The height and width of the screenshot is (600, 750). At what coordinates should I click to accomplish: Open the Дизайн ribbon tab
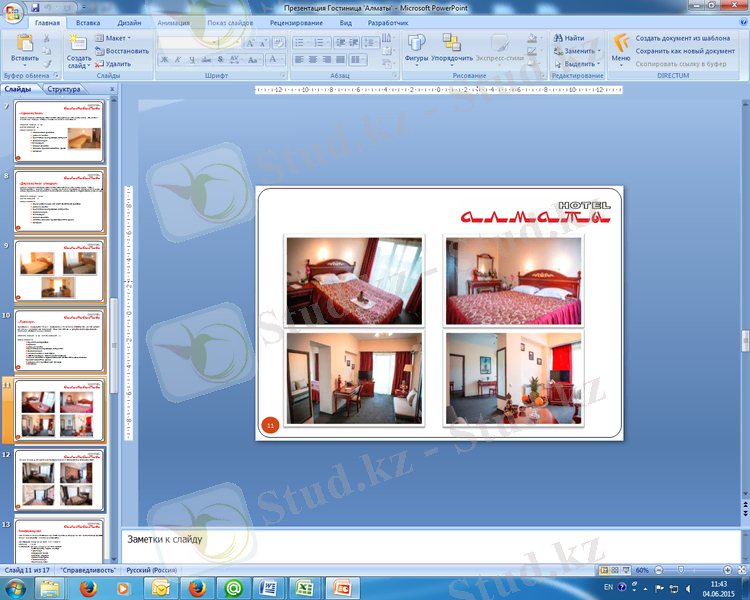tap(129, 22)
